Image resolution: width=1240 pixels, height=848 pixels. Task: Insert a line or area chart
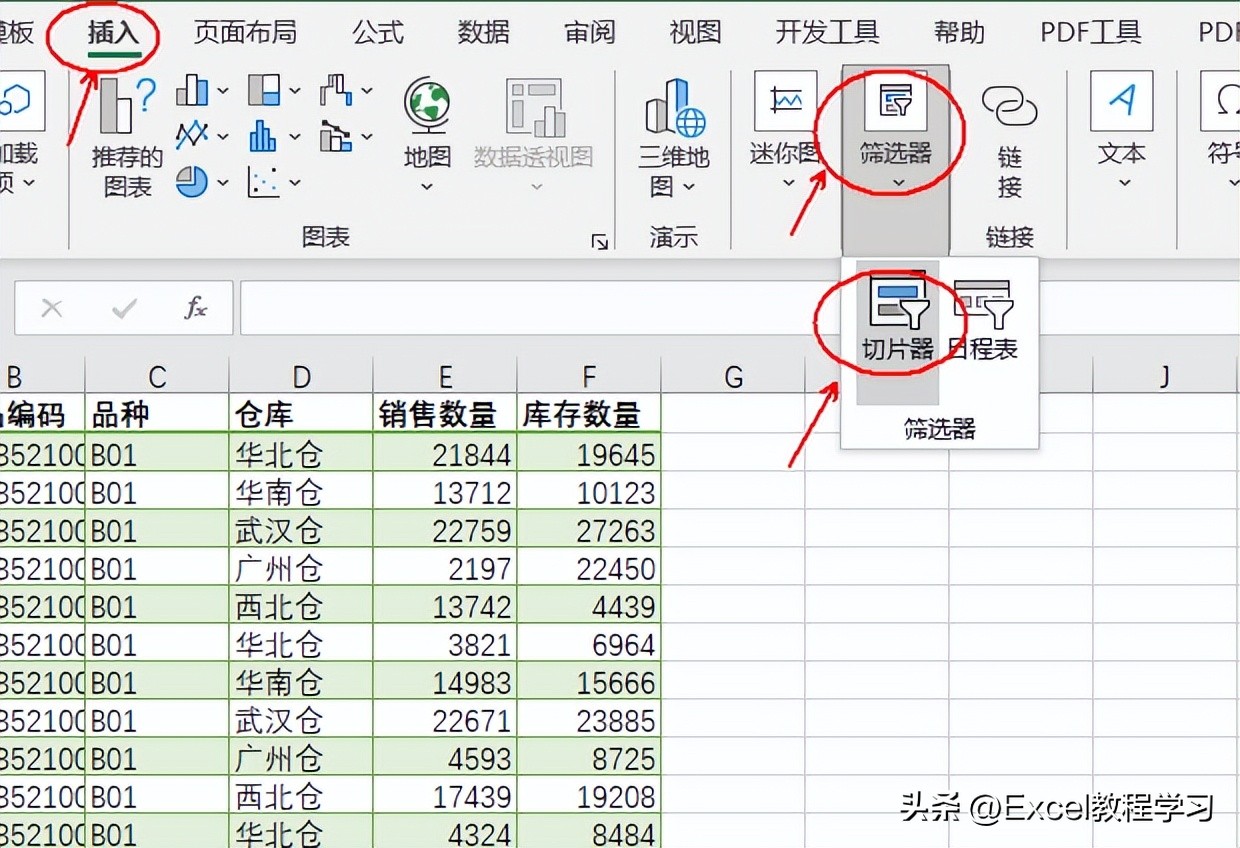click(x=192, y=134)
